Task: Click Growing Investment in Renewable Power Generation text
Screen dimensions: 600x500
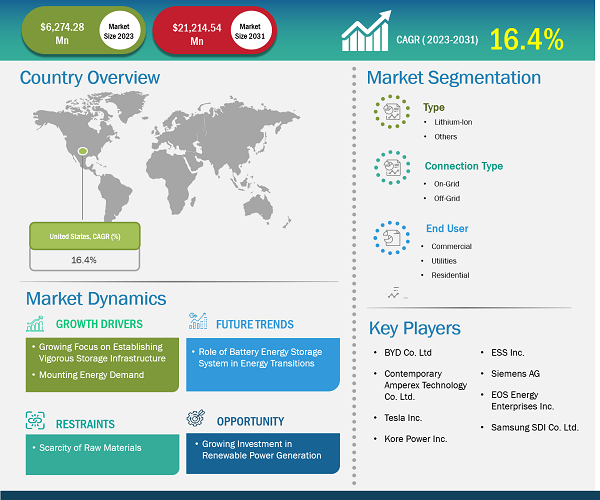Action: point(262,450)
